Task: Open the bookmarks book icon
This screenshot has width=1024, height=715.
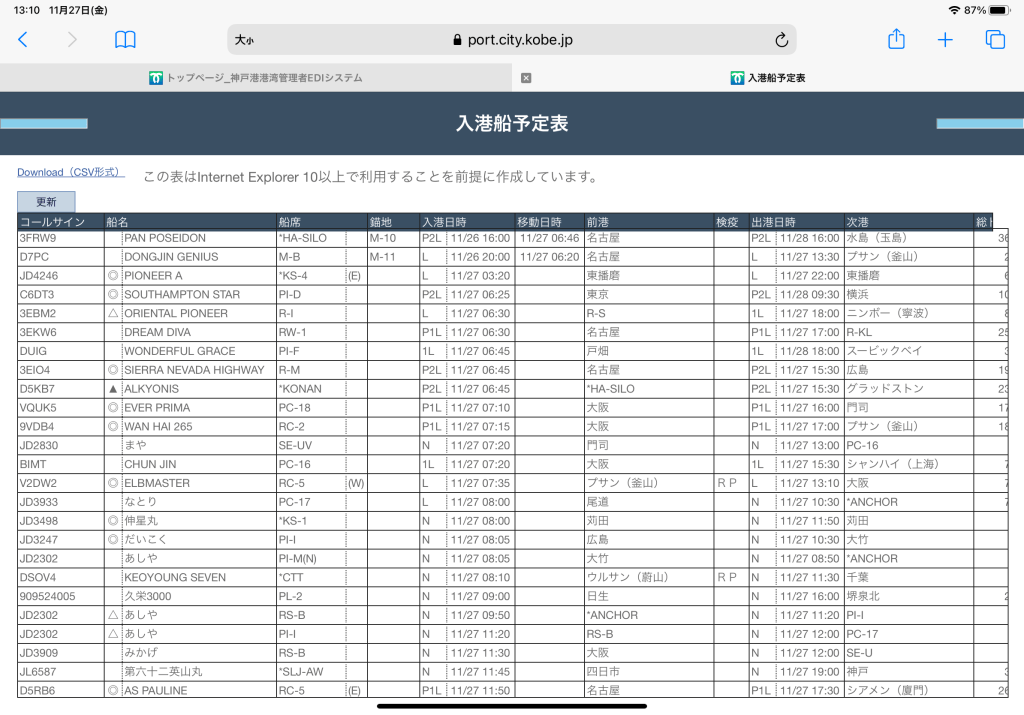Action: click(x=125, y=40)
